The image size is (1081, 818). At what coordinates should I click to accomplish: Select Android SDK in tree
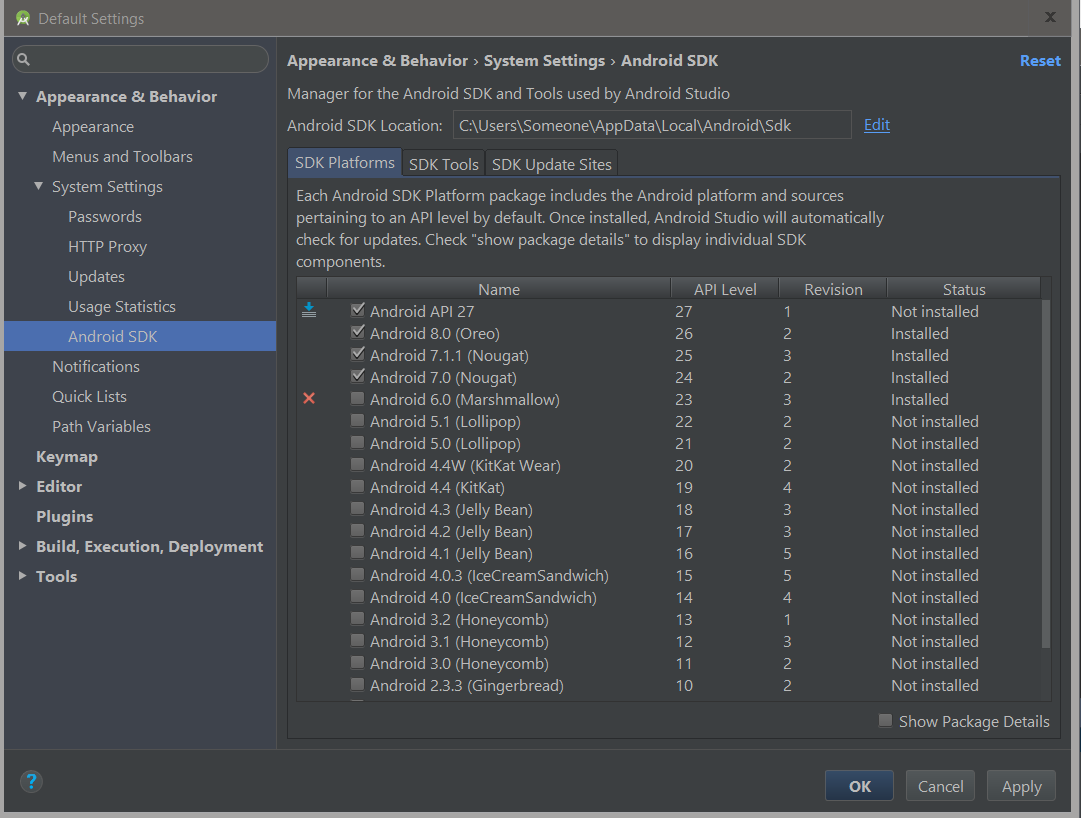click(x=140, y=336)
